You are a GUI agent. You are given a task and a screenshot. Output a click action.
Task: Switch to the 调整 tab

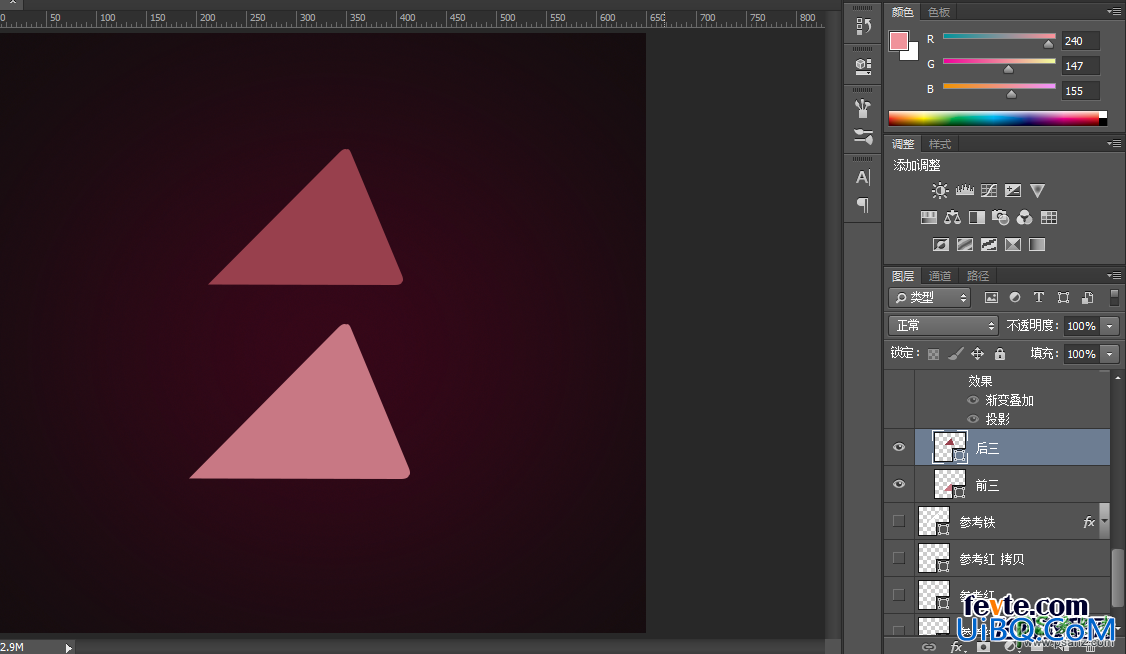[x=903, y=144]
